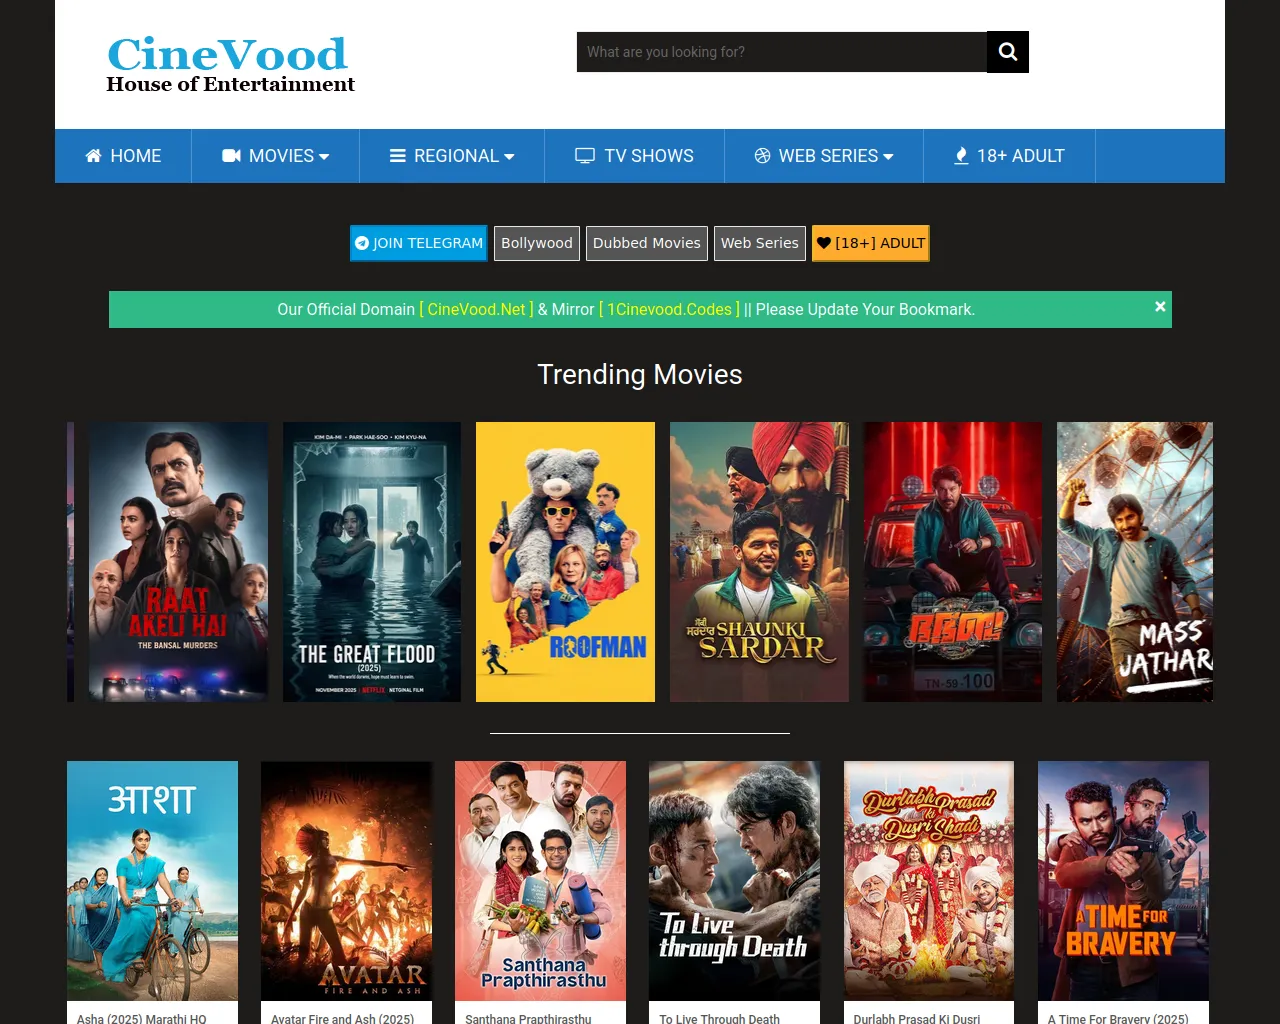
Task: Click the CineVood site logo
Action: pyautogui.click(x=230, y=64)
